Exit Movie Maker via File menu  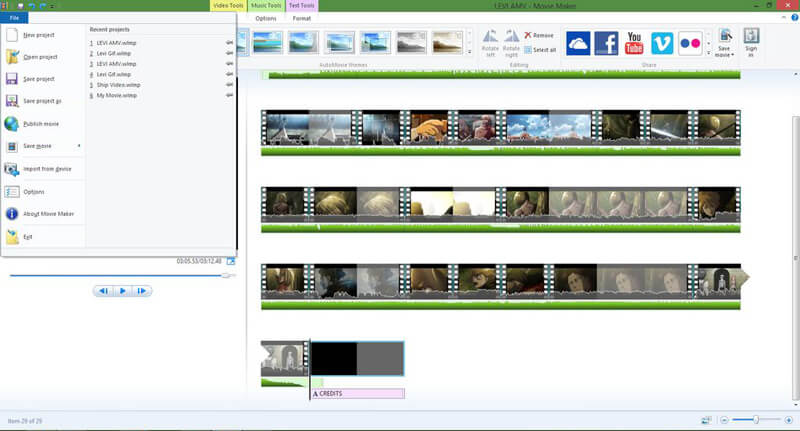point(28,237)
